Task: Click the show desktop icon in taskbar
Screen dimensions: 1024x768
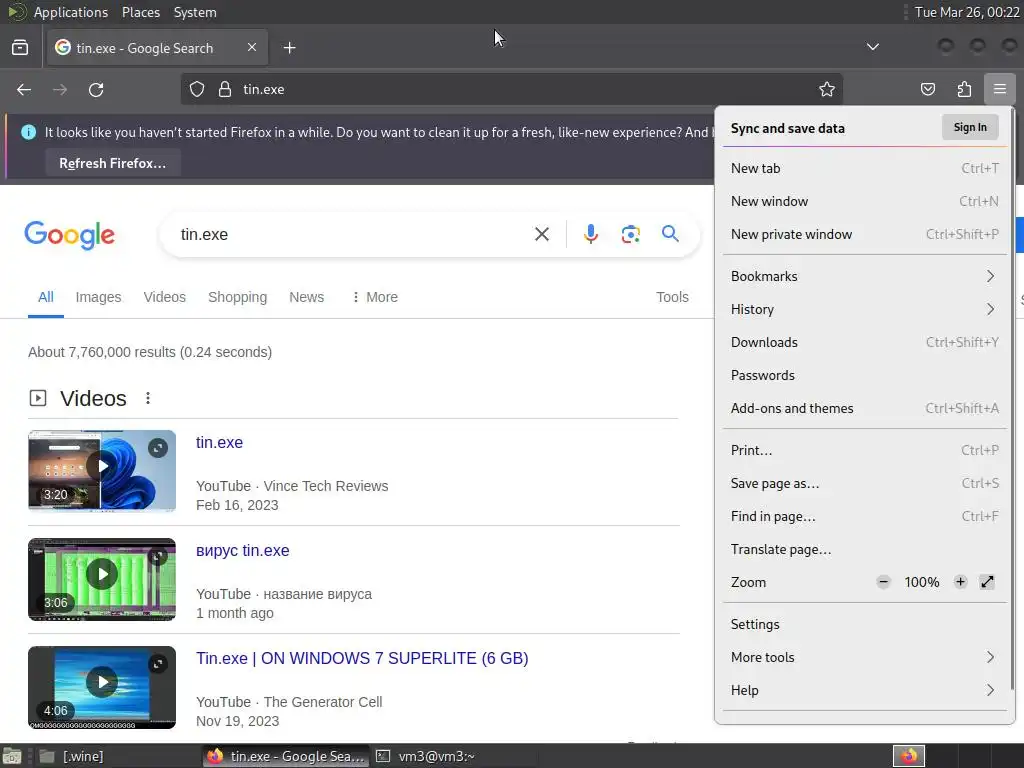Action: [x=12, y=756]
